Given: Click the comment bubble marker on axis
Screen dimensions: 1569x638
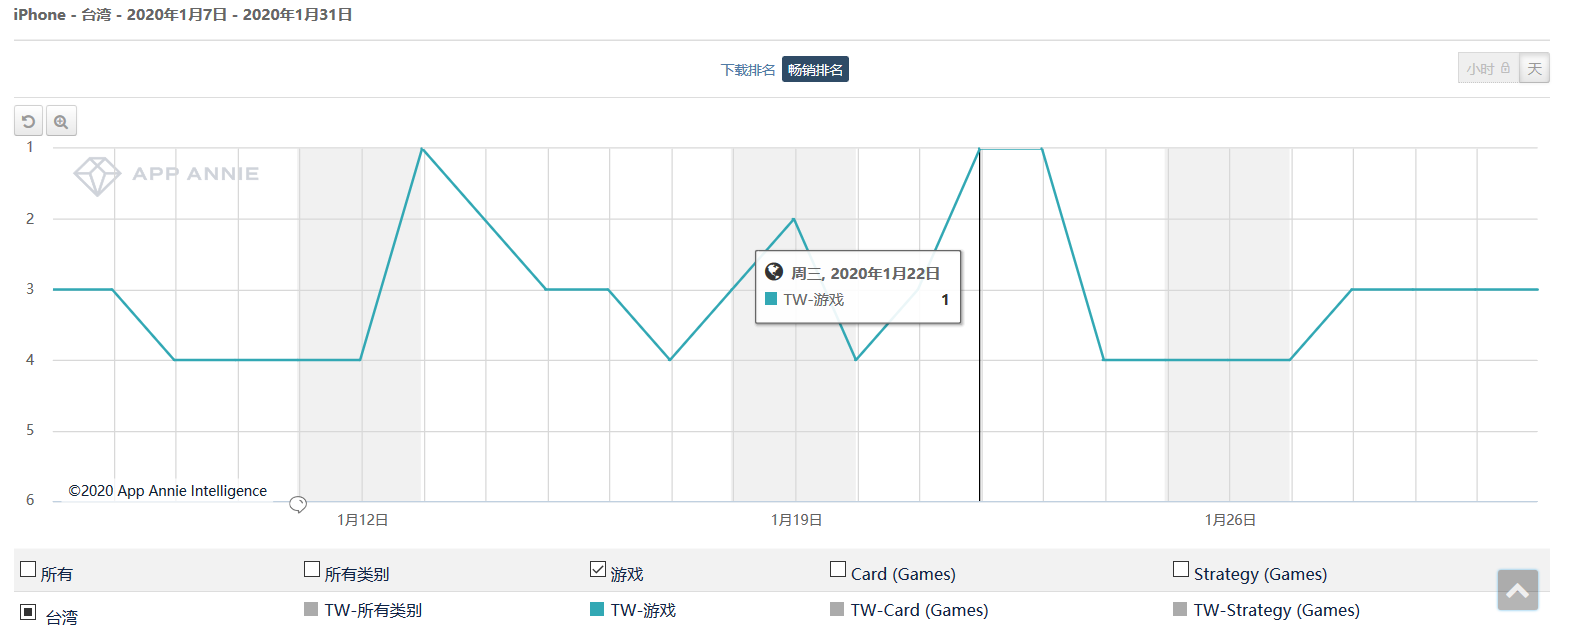Looking at the screenshot, I should pyautogui.click(x=298, y=504).
